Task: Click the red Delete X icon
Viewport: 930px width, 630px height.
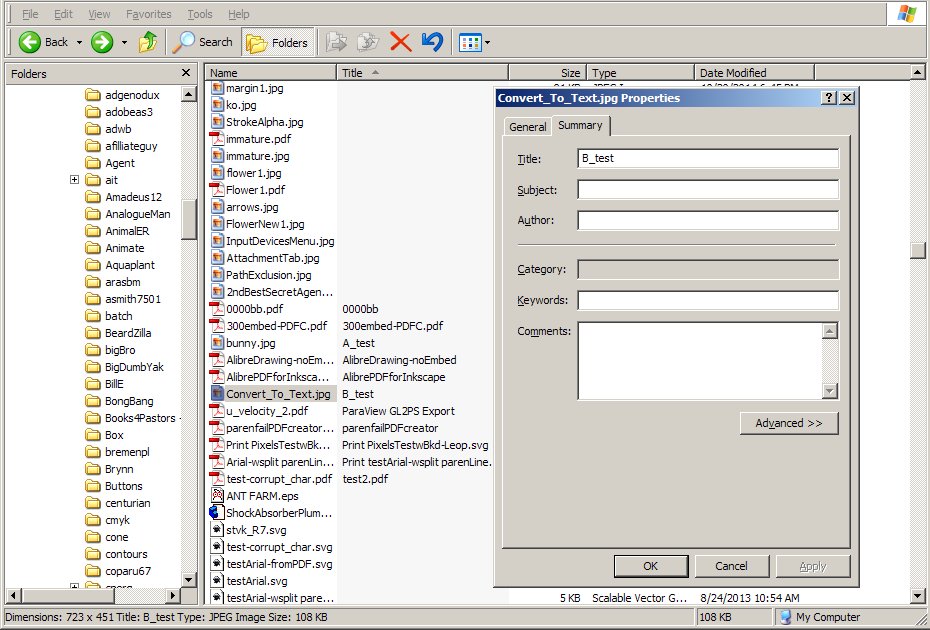Action: (400, 42)
